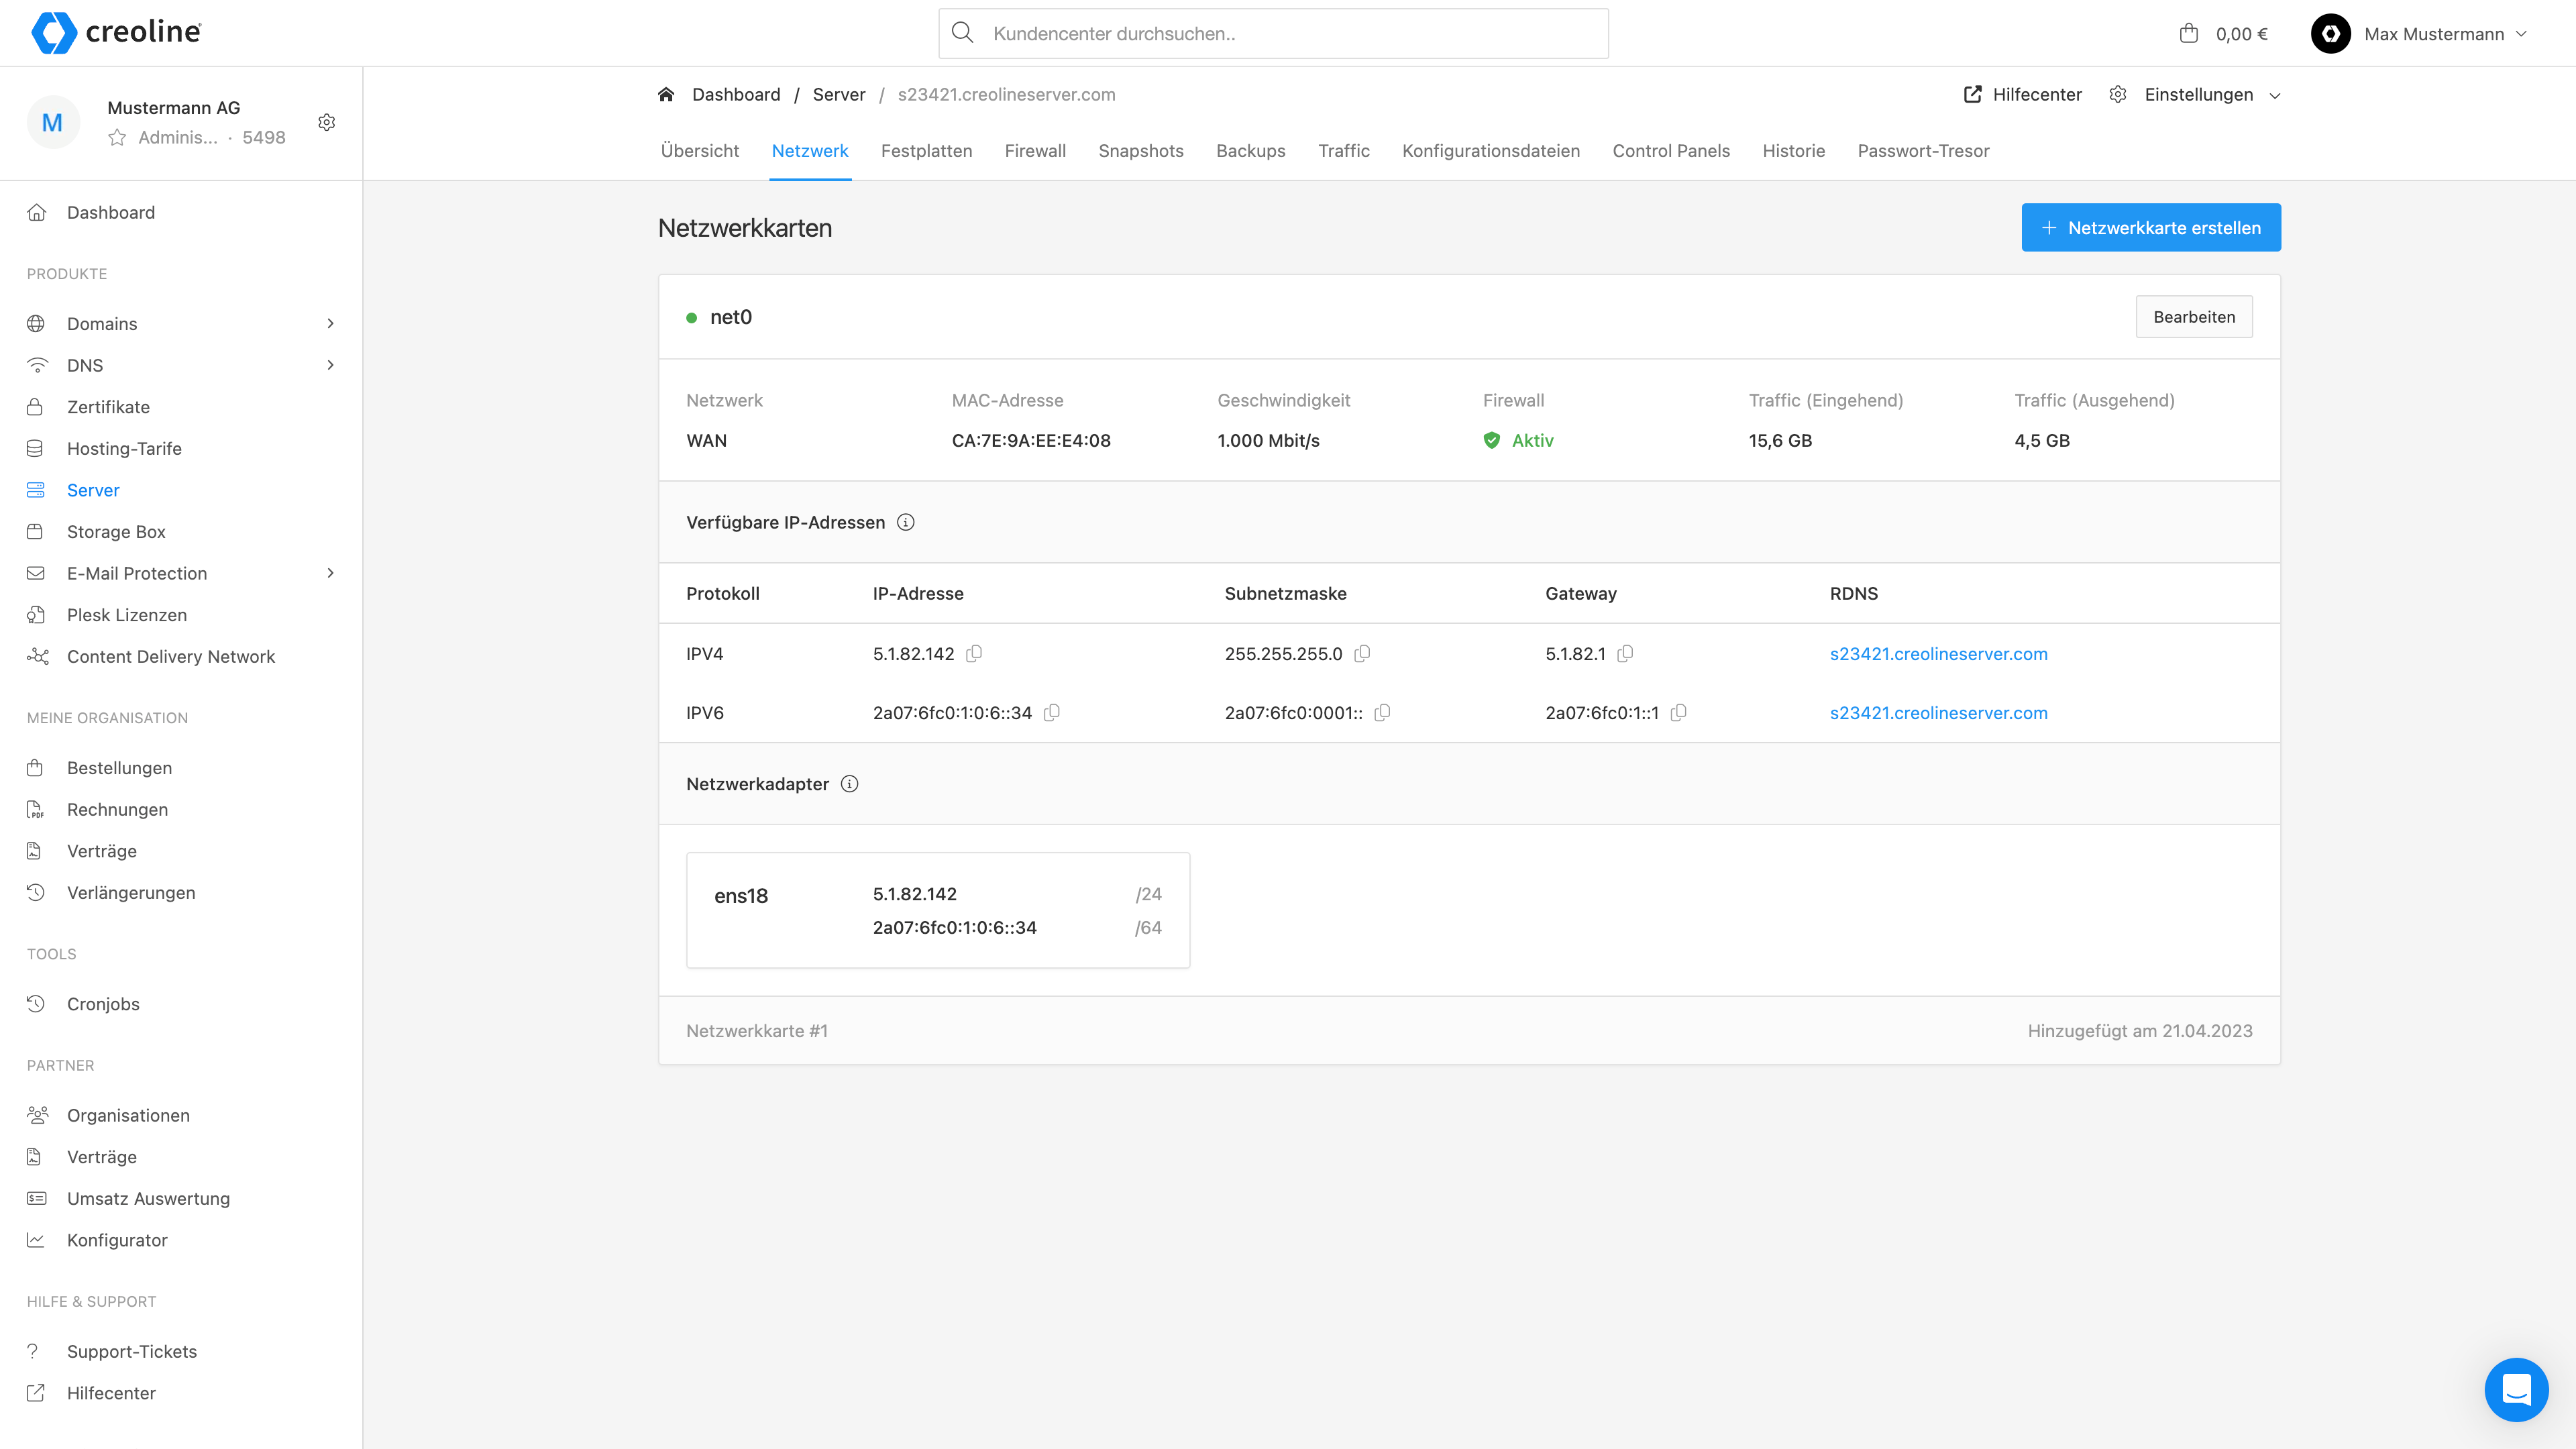
Task: Open the Einstellungen gear icon
Action: pos(2117,94)
